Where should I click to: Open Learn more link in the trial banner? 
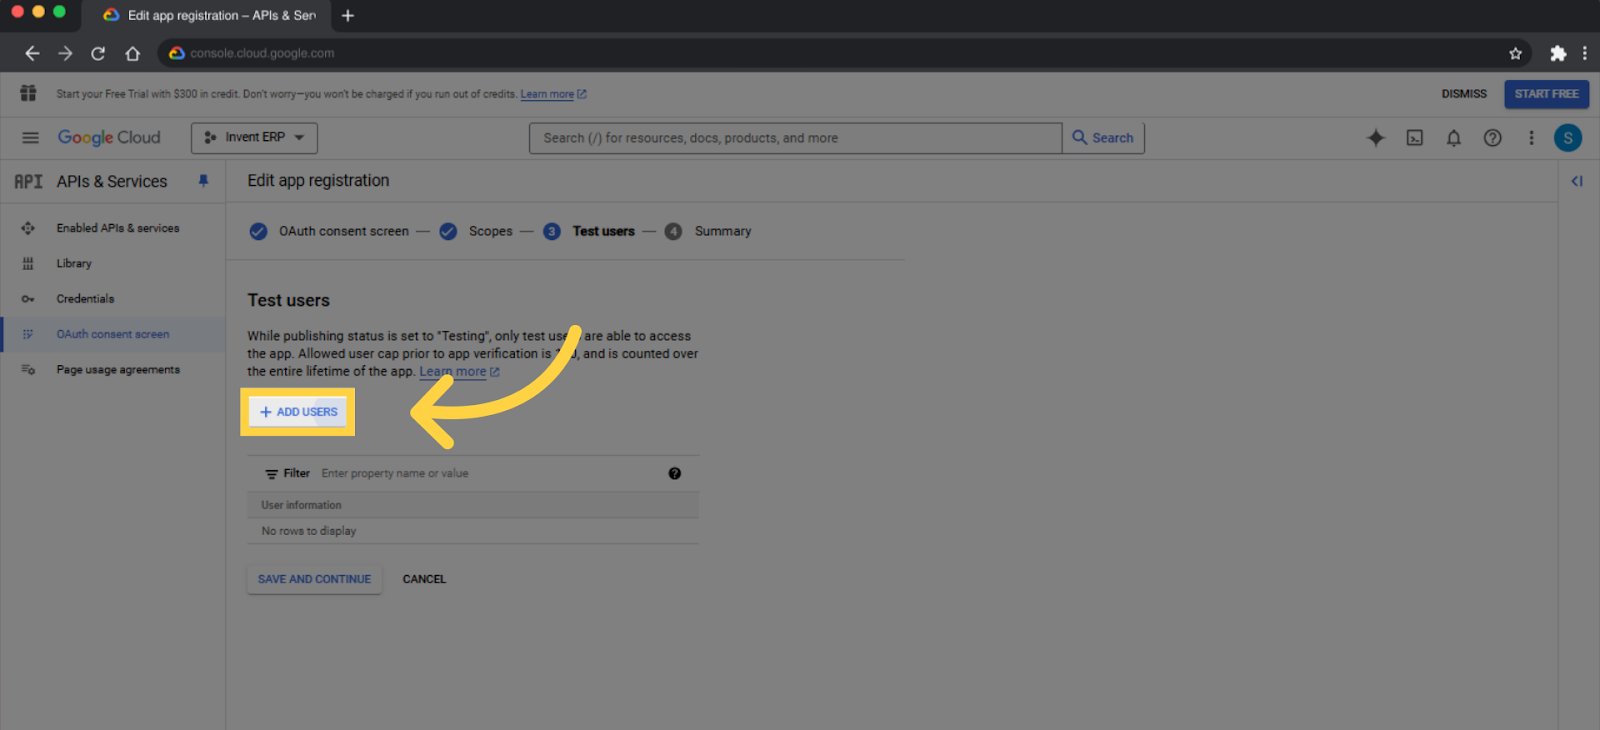553,94
